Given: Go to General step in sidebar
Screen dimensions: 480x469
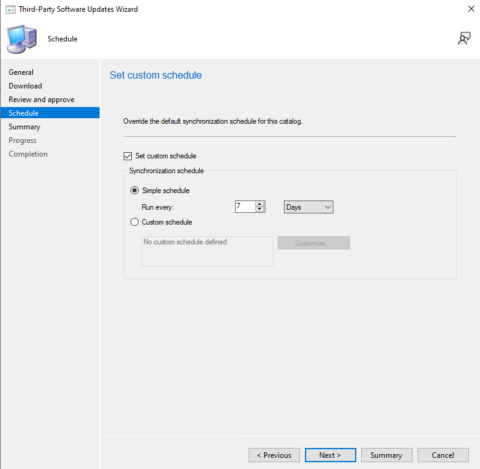Looking at the screenshot, I should [21, 72].
